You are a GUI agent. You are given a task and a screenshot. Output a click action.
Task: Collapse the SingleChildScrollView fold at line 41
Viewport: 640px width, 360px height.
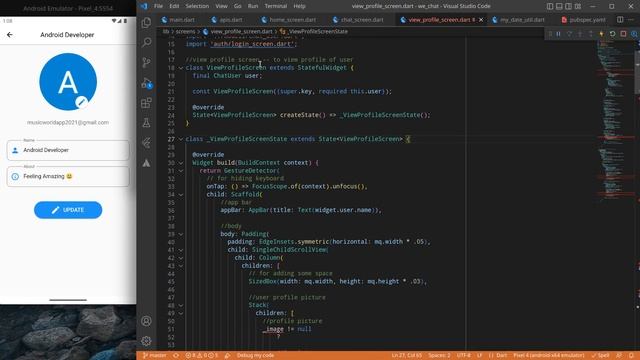[181, 250]
